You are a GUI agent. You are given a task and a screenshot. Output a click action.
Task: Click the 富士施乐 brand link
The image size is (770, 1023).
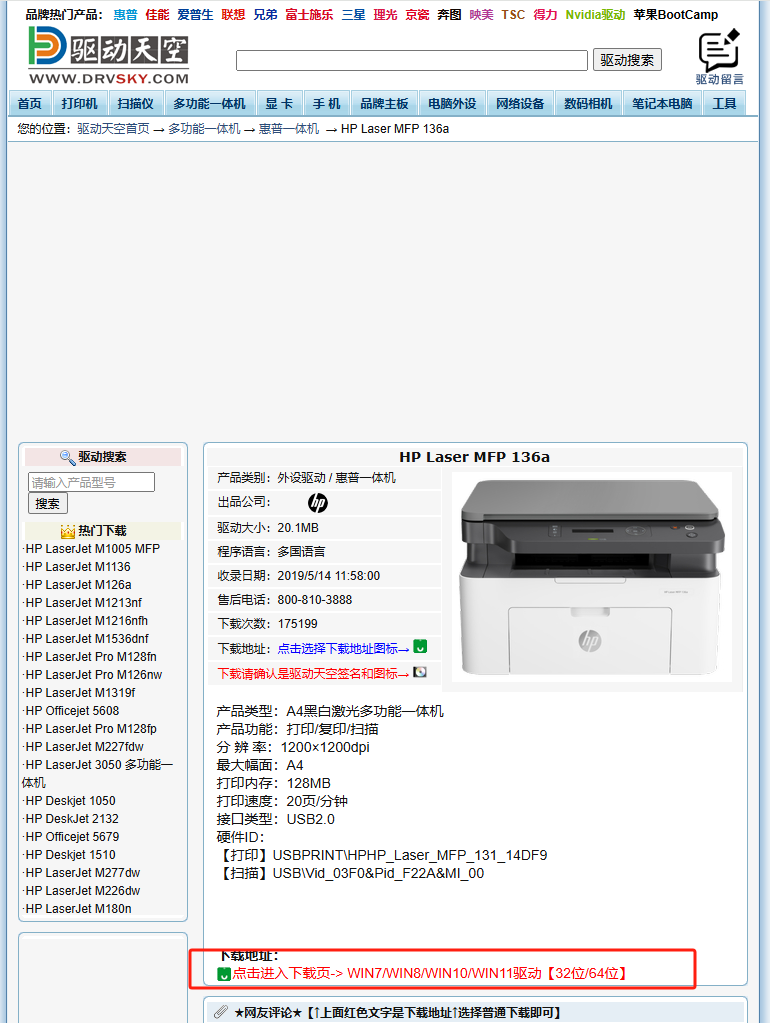tap(309, 15)
